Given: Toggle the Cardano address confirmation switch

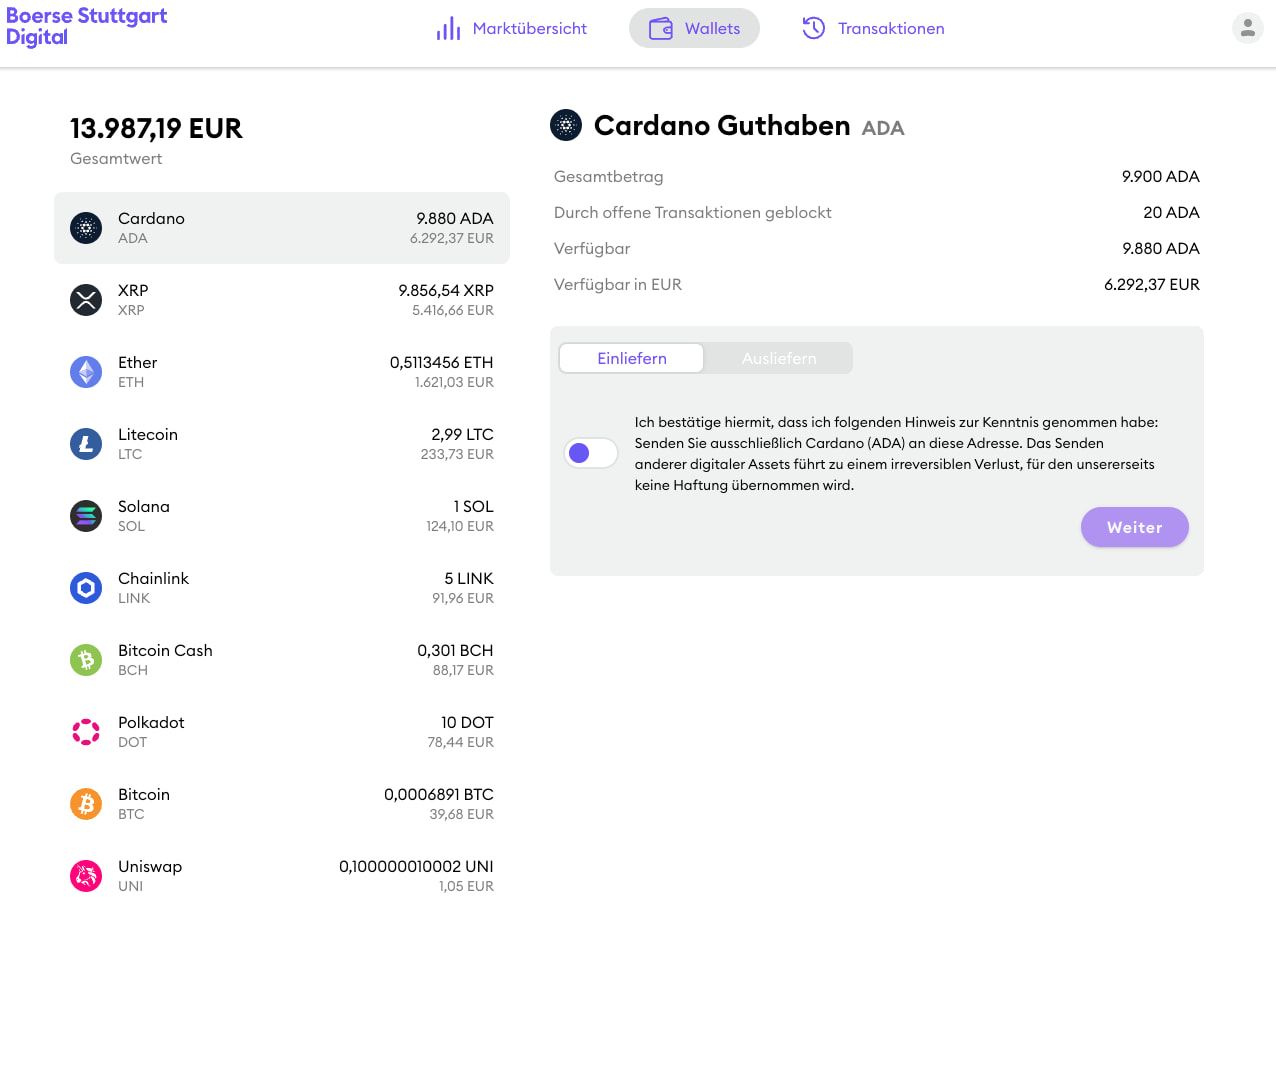Looking at the screenshot, I should [590, 453].
